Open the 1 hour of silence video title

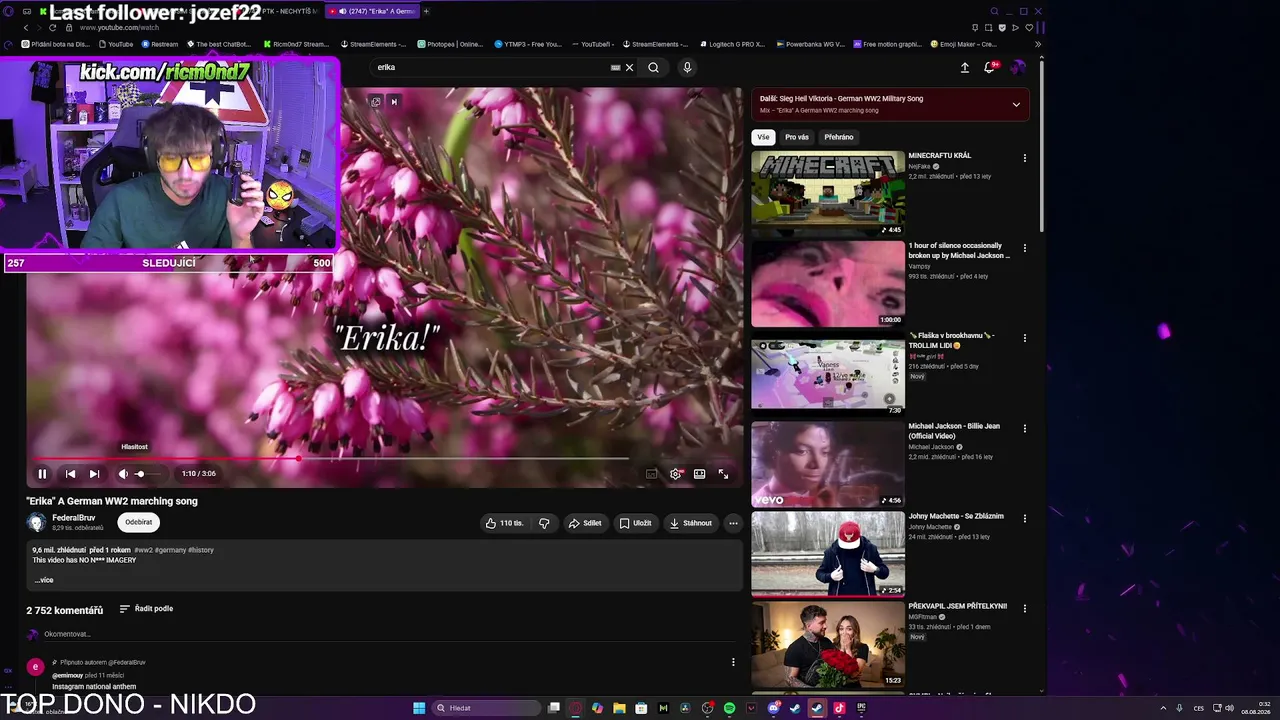958,251
